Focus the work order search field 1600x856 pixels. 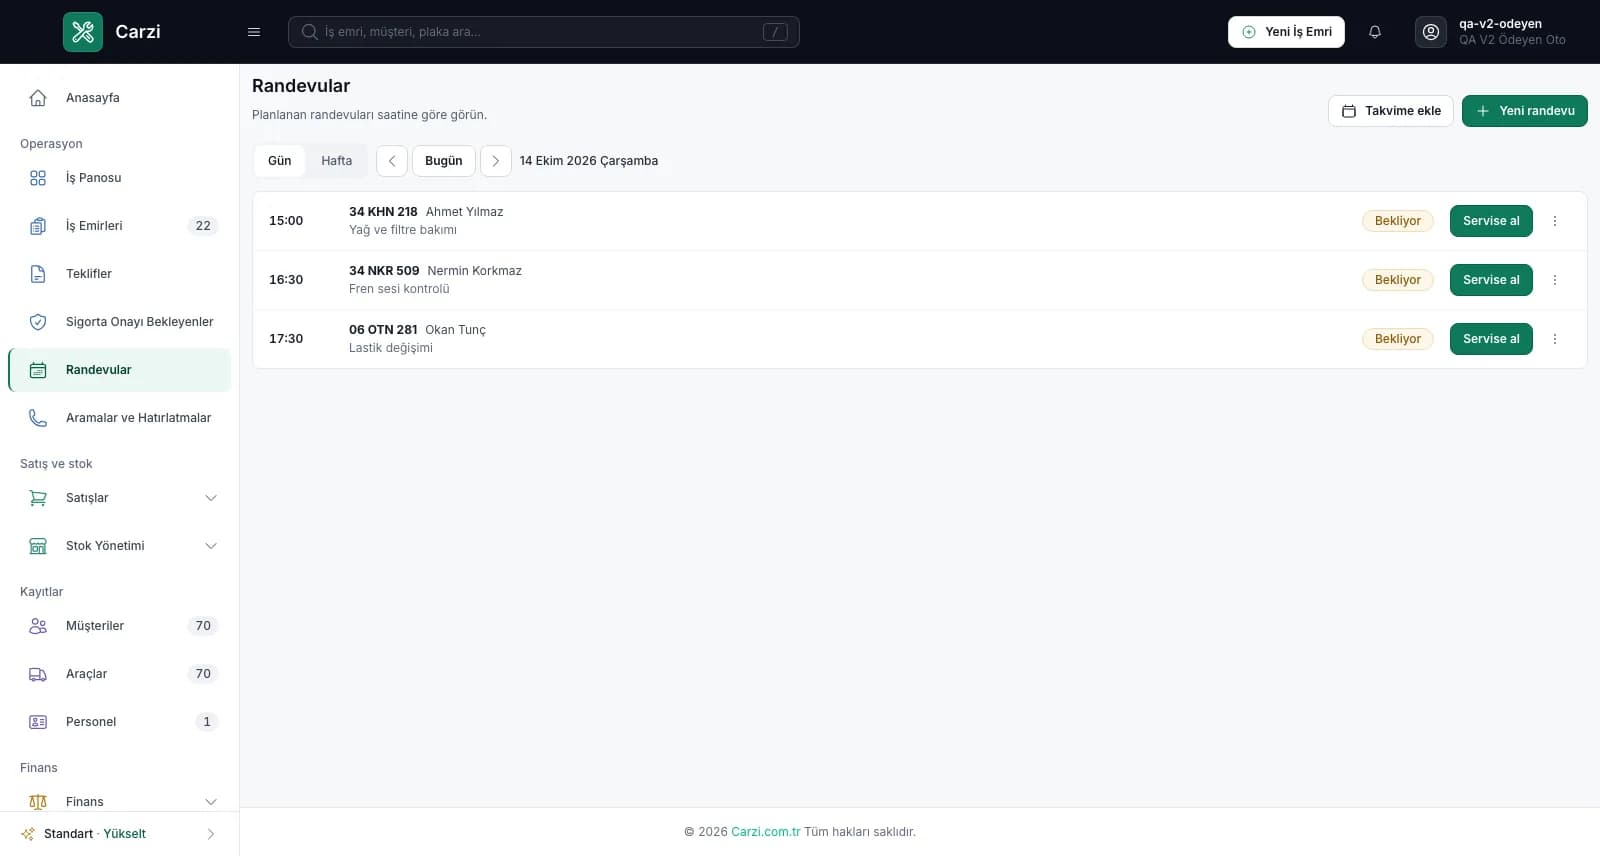click(544, 32)
